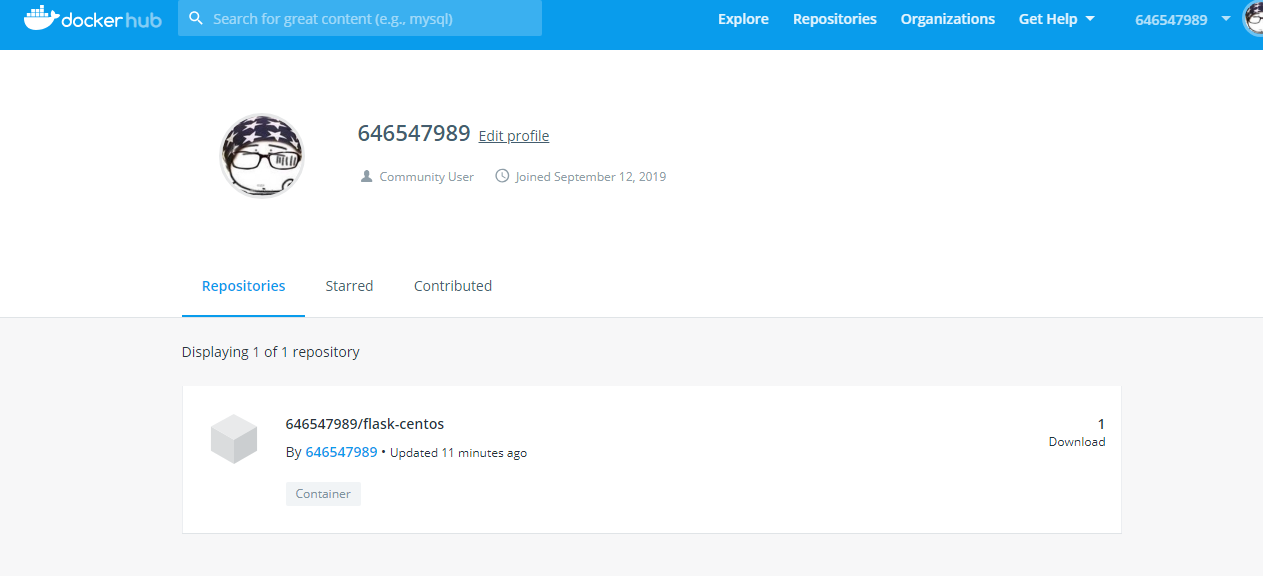Click the small avatar in top navigation
Screen dimensions: 1263x576
coord(1253,18)
